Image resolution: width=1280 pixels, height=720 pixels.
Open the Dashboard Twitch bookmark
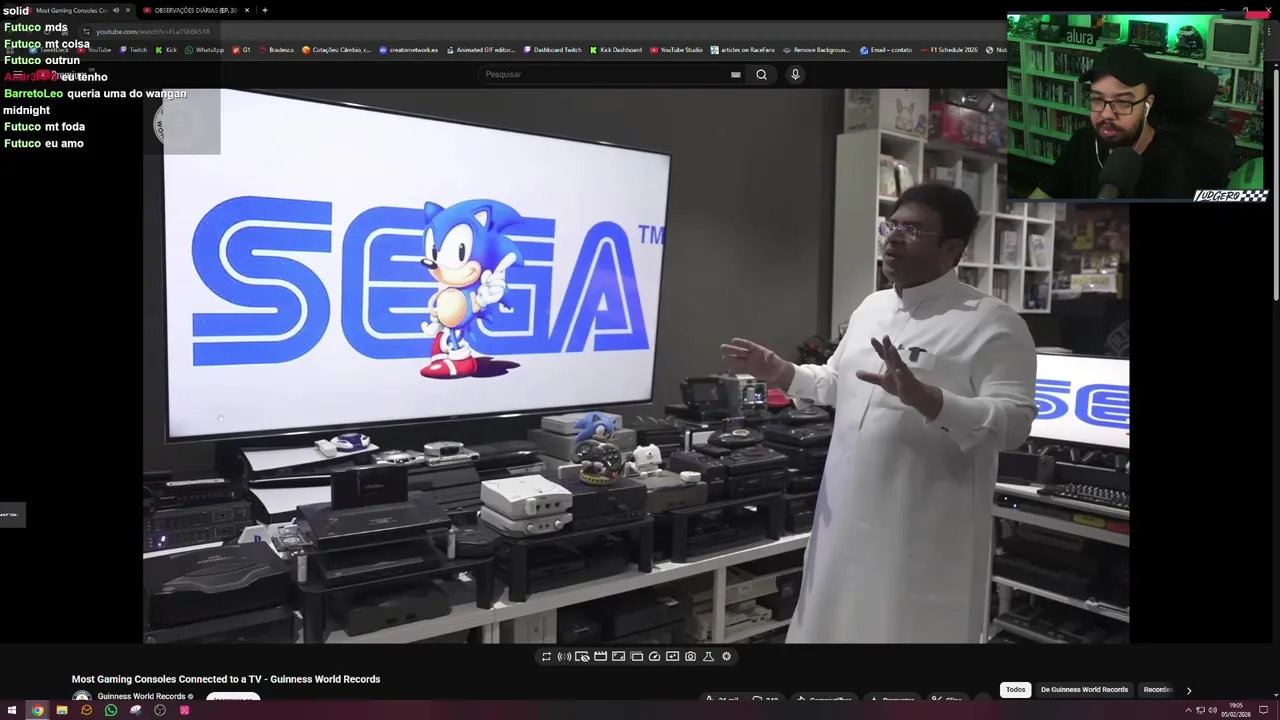click(553, 50)
